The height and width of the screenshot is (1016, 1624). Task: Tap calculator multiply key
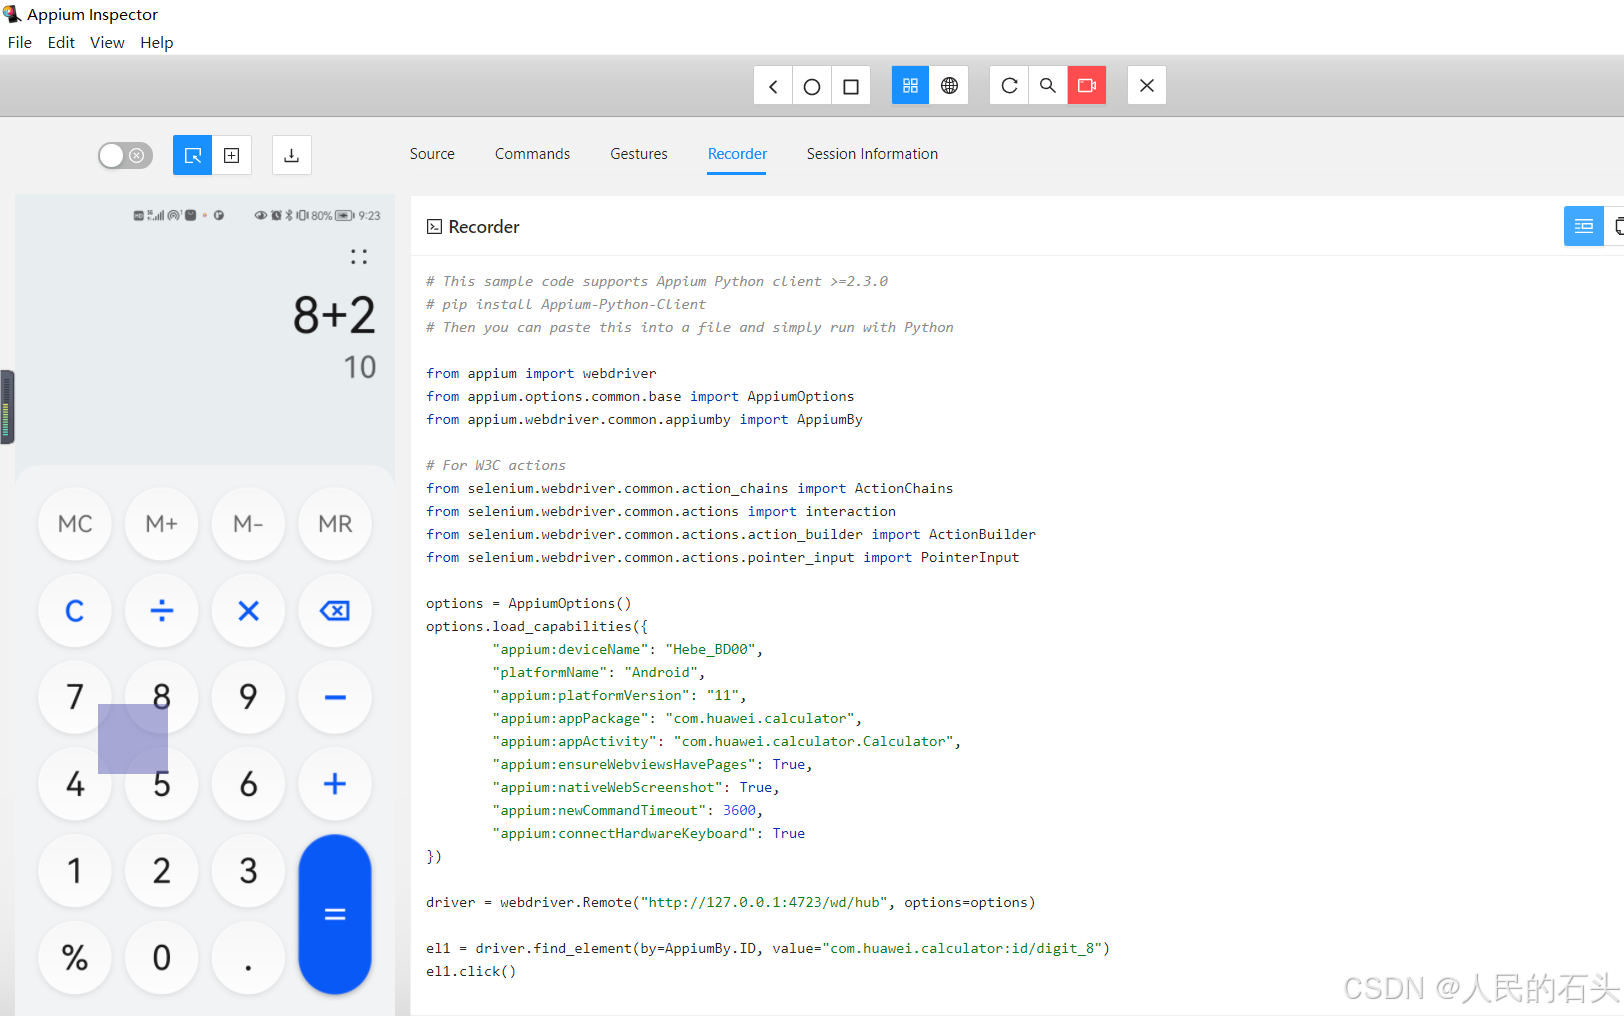click(248, 611)
